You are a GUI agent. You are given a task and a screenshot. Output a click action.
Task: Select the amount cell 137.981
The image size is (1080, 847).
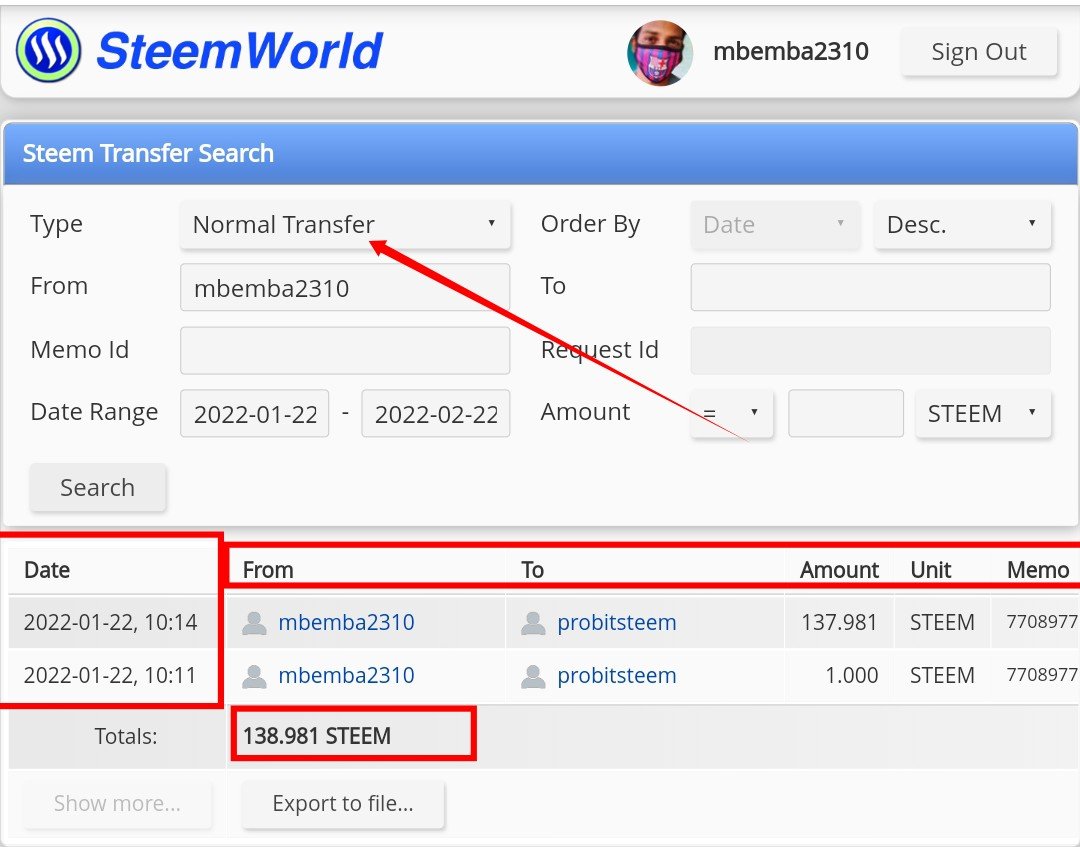pyautogui.click(x=839, y=623)
